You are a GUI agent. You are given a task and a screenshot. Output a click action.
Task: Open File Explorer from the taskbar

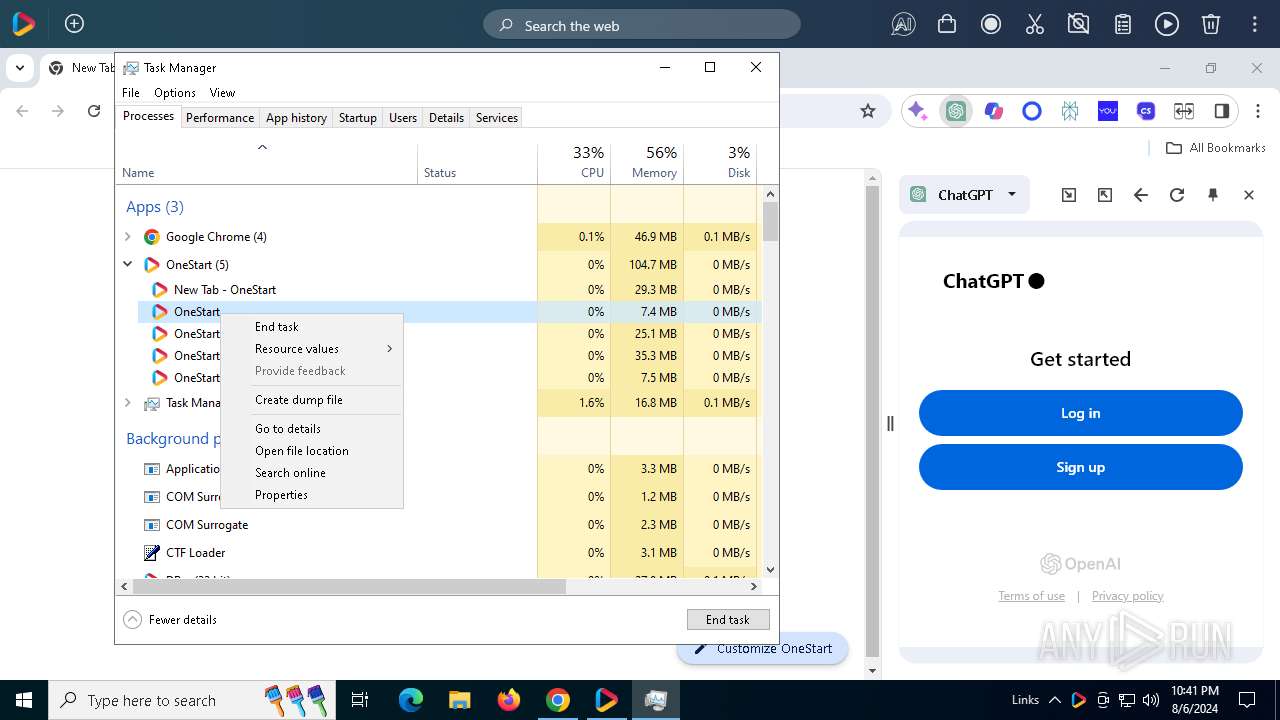tap(460, 700)
